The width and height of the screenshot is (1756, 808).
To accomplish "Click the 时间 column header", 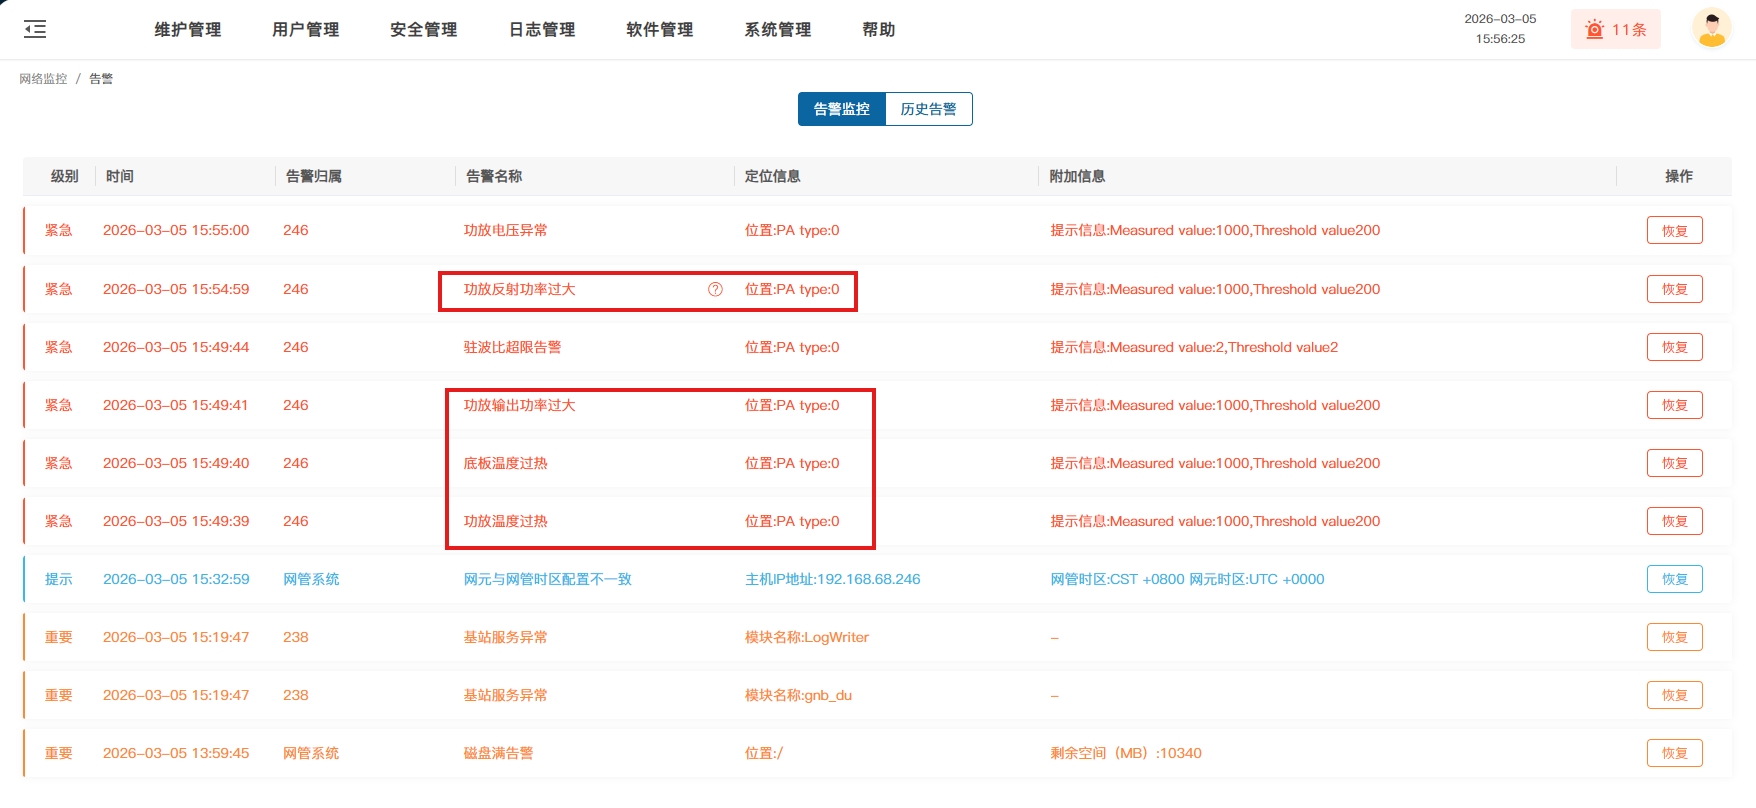I will 120,176.
